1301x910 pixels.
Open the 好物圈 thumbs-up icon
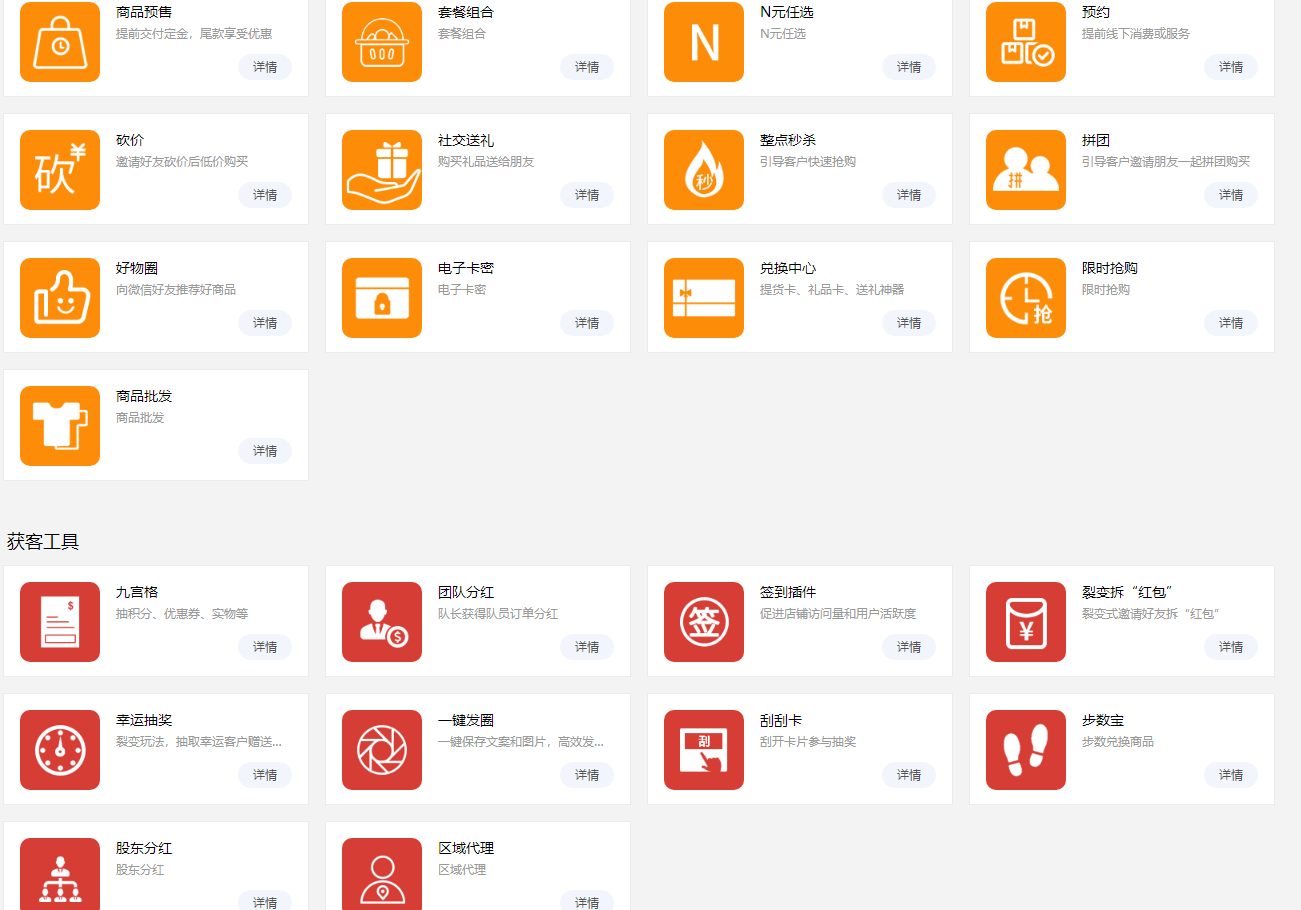click(60, 298)
